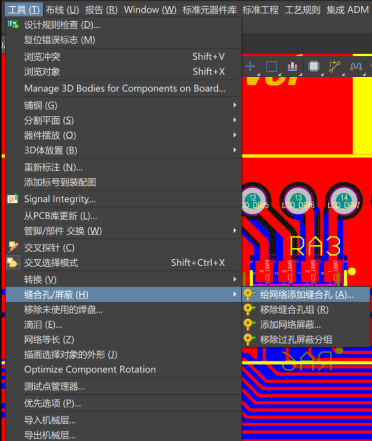Open the 布线 (U) menu

(x=62, y=10)
